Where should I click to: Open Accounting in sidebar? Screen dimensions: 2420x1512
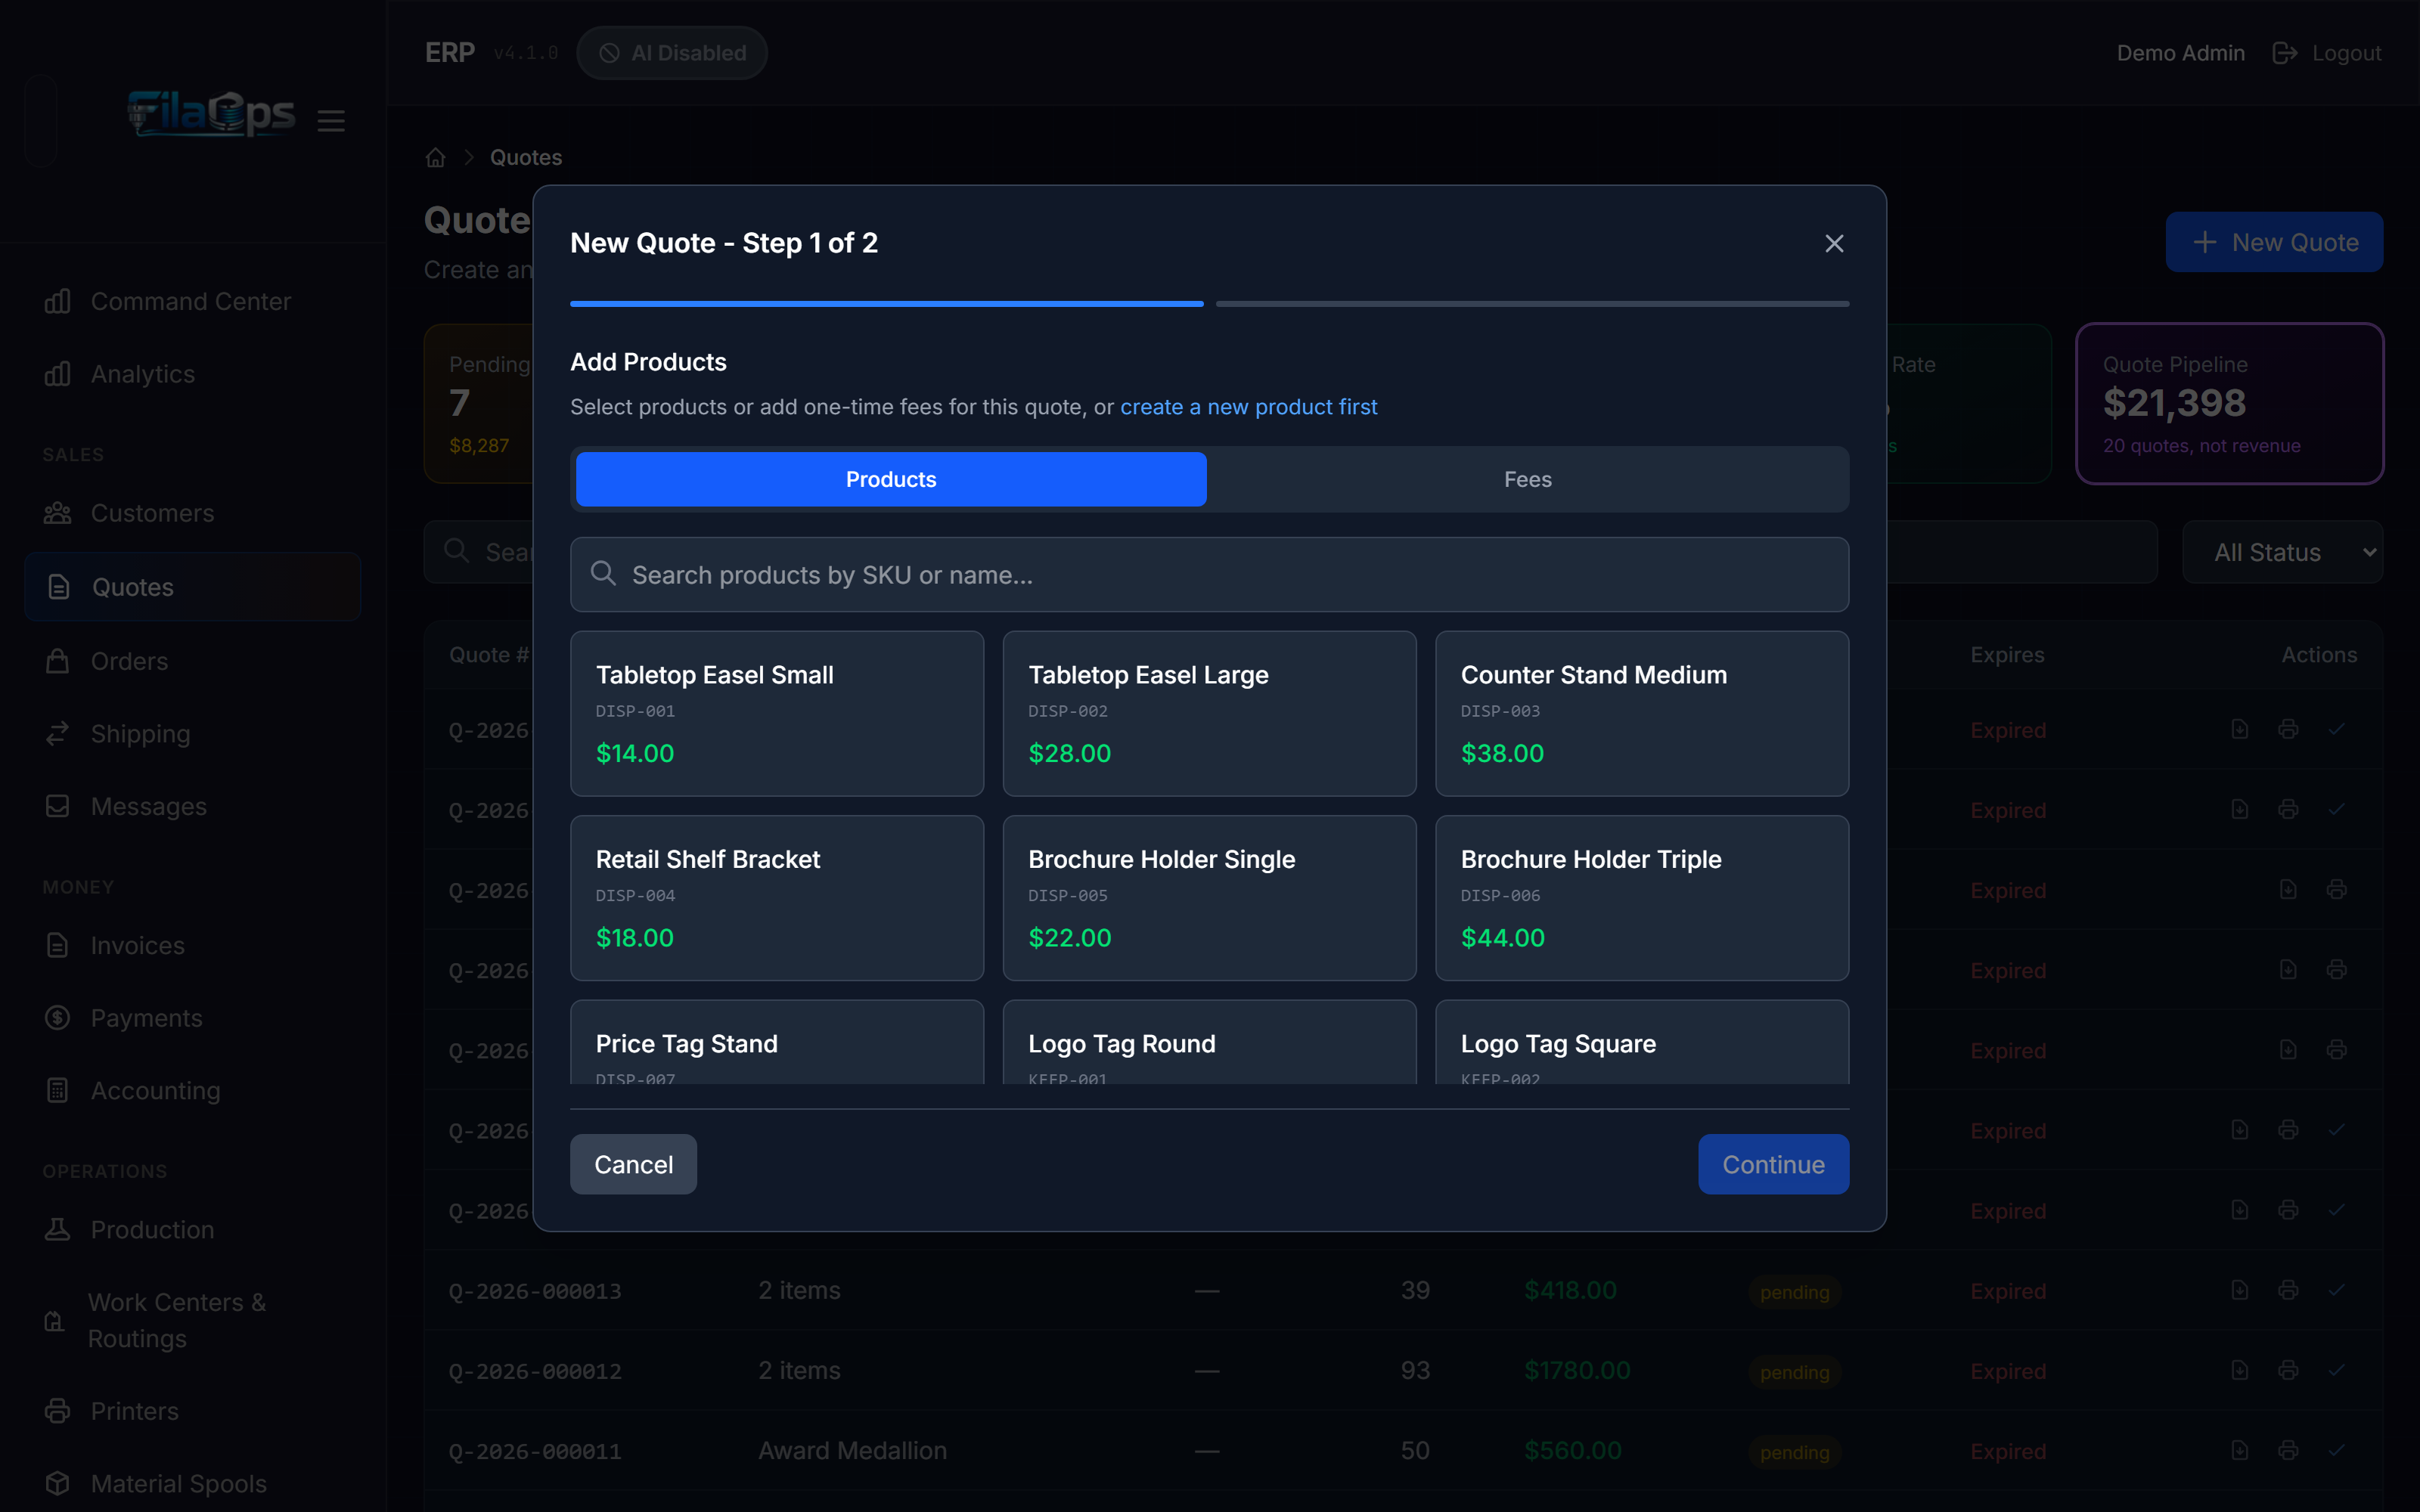tap(191, 1091)
